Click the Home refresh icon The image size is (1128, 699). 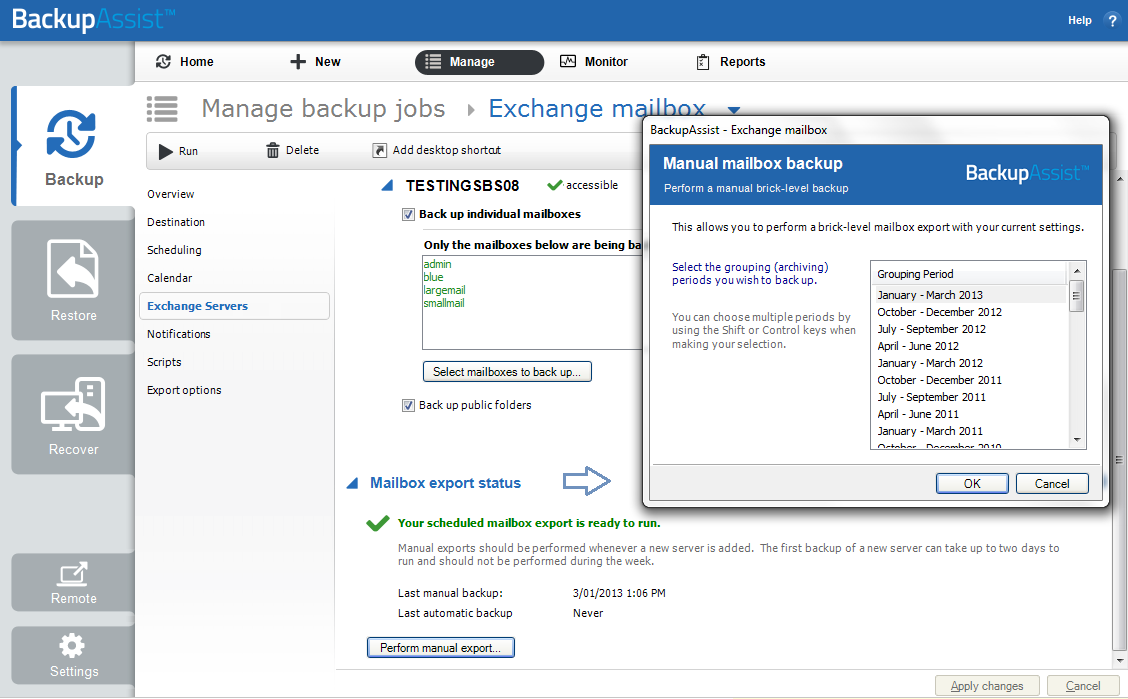pyautogui.click(x=163, y=62)
